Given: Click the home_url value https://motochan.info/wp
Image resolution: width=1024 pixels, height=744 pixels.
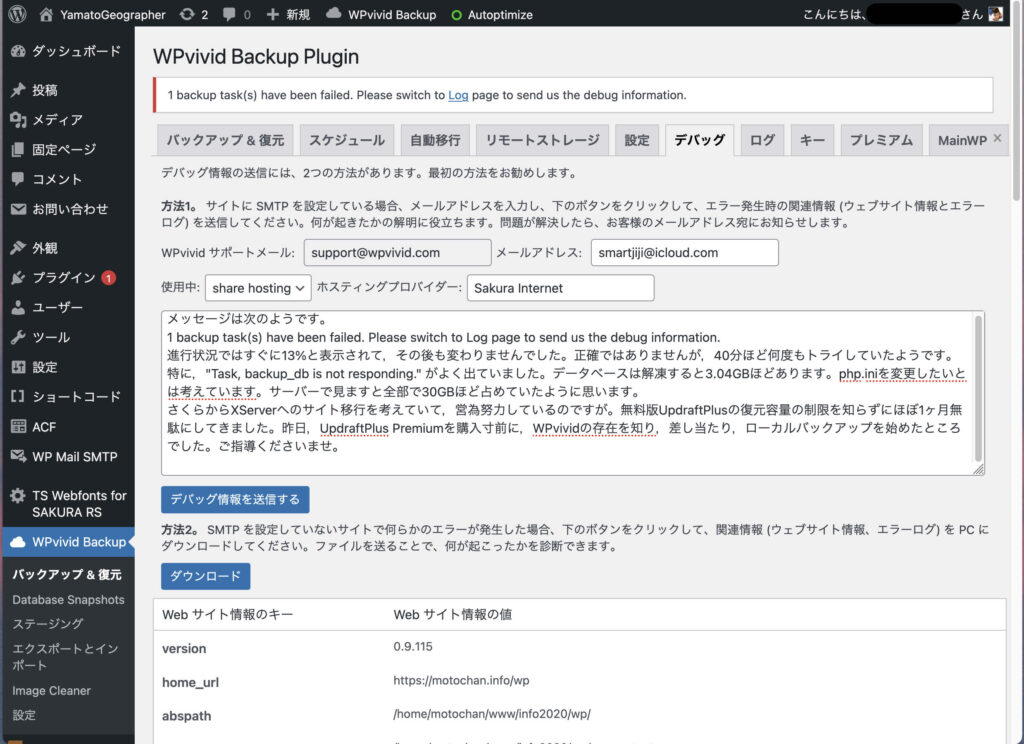Looking at the screenshot, I should (461, 681).
